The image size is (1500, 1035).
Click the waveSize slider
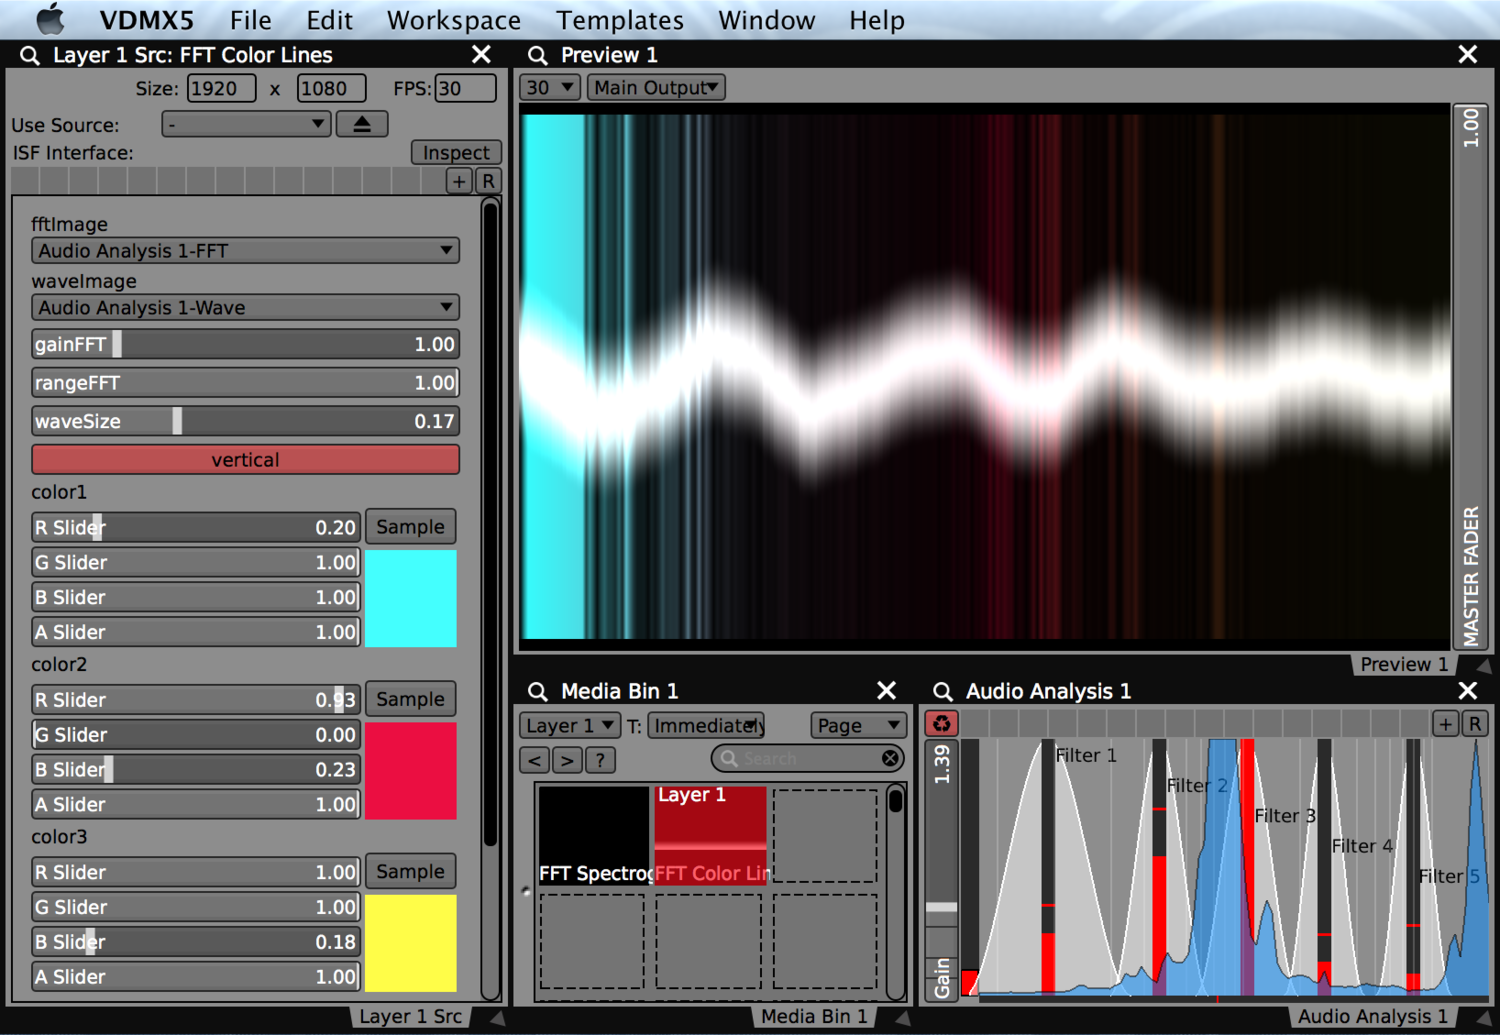(245, 421)
